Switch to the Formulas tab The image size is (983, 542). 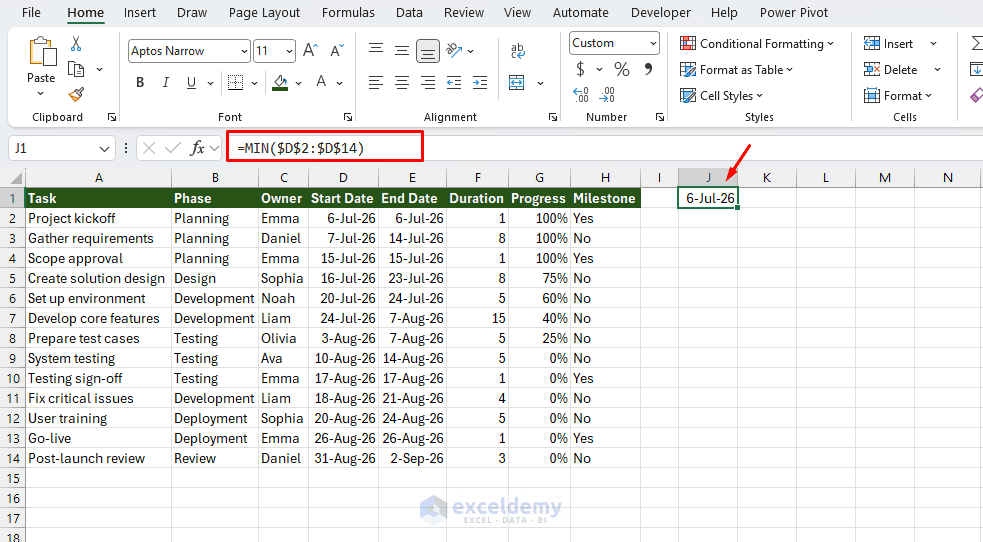(x=348, y=13)
